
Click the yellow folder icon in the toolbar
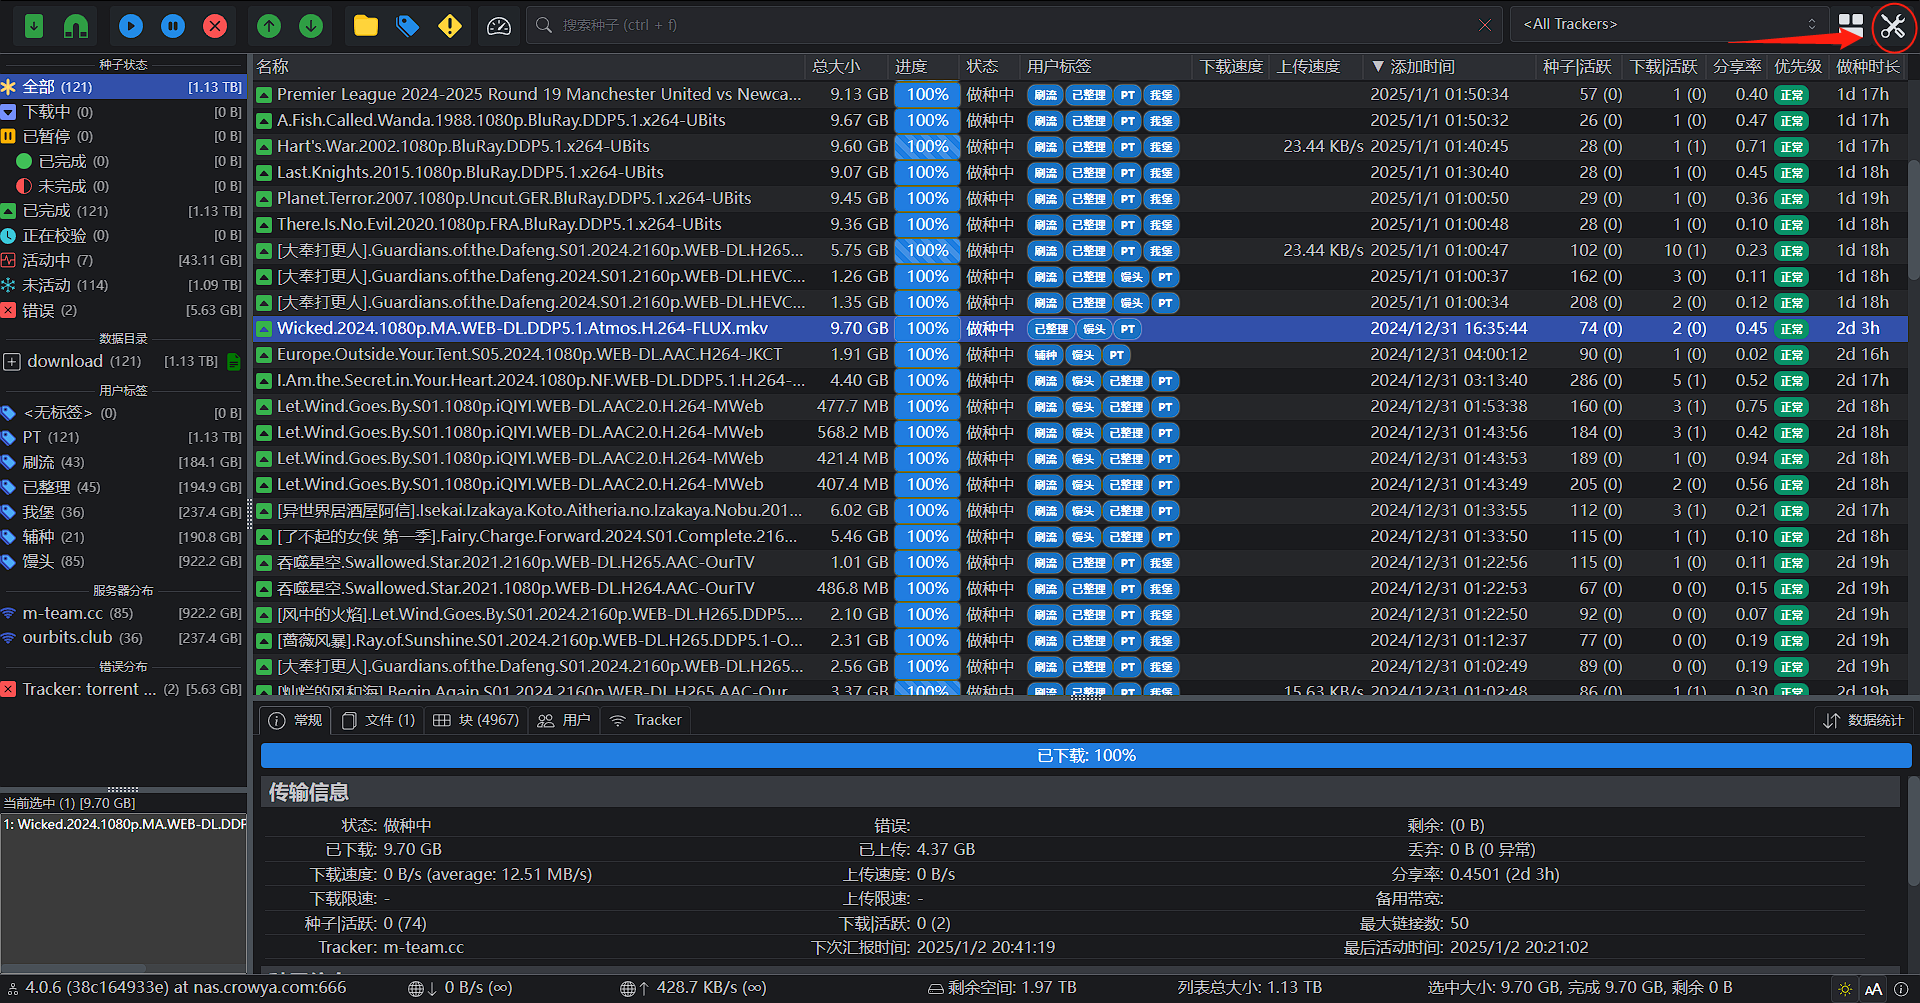point(366,25)
